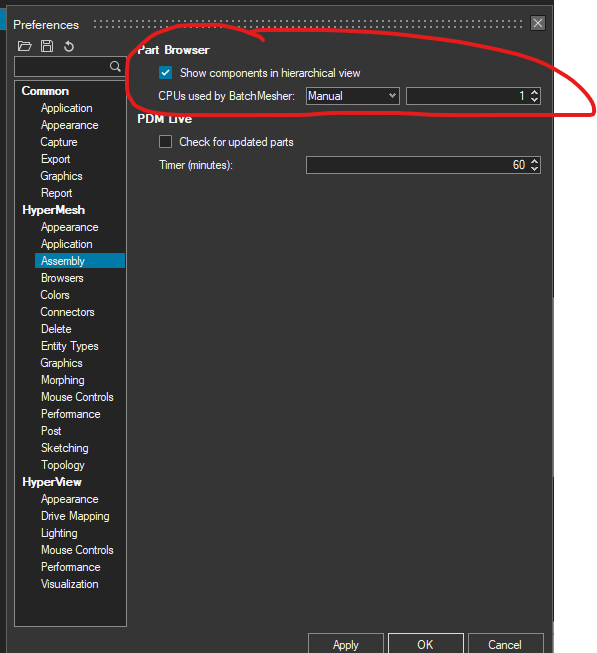Go to the Capture category under Common
597x653 pixels.
pos(59,142)
